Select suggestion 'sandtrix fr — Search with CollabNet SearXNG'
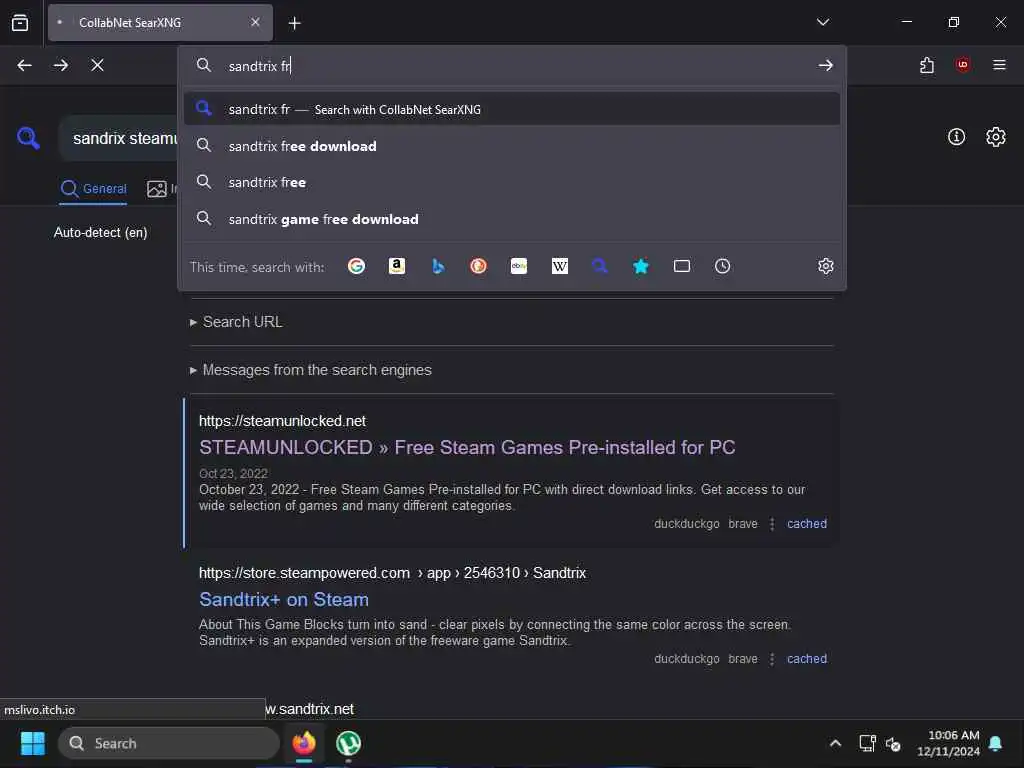The width and height of the screenshot is (1024, 768). pyautogui.click(x=512, y=109)
